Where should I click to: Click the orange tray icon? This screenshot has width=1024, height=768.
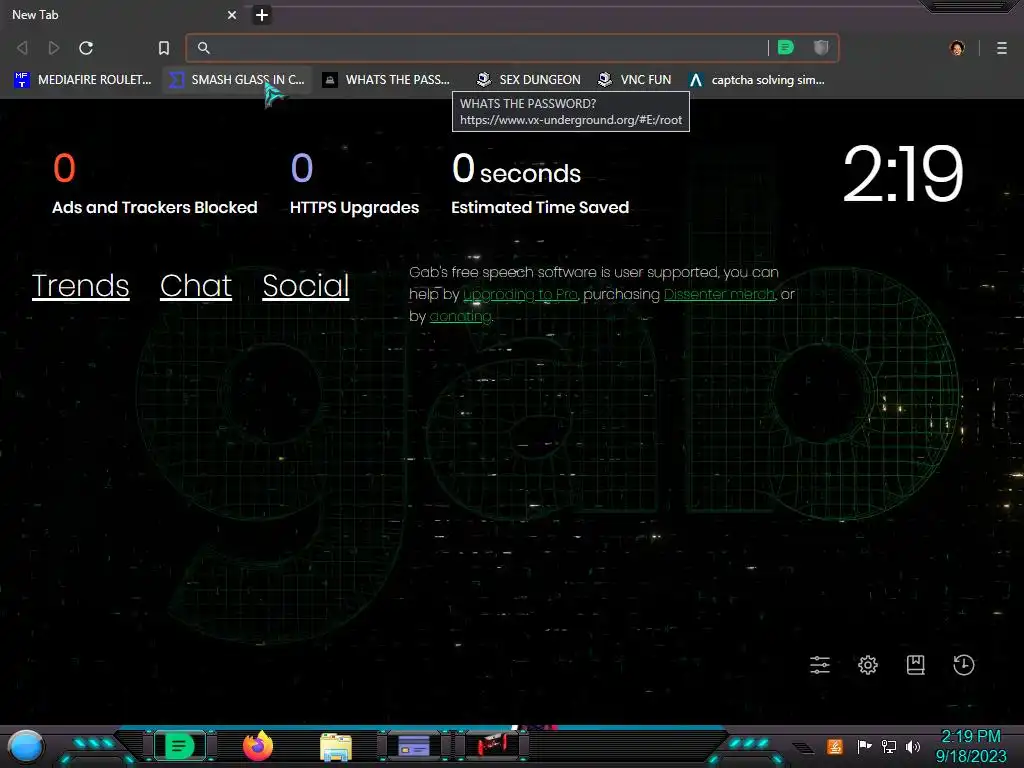(835, 746)
